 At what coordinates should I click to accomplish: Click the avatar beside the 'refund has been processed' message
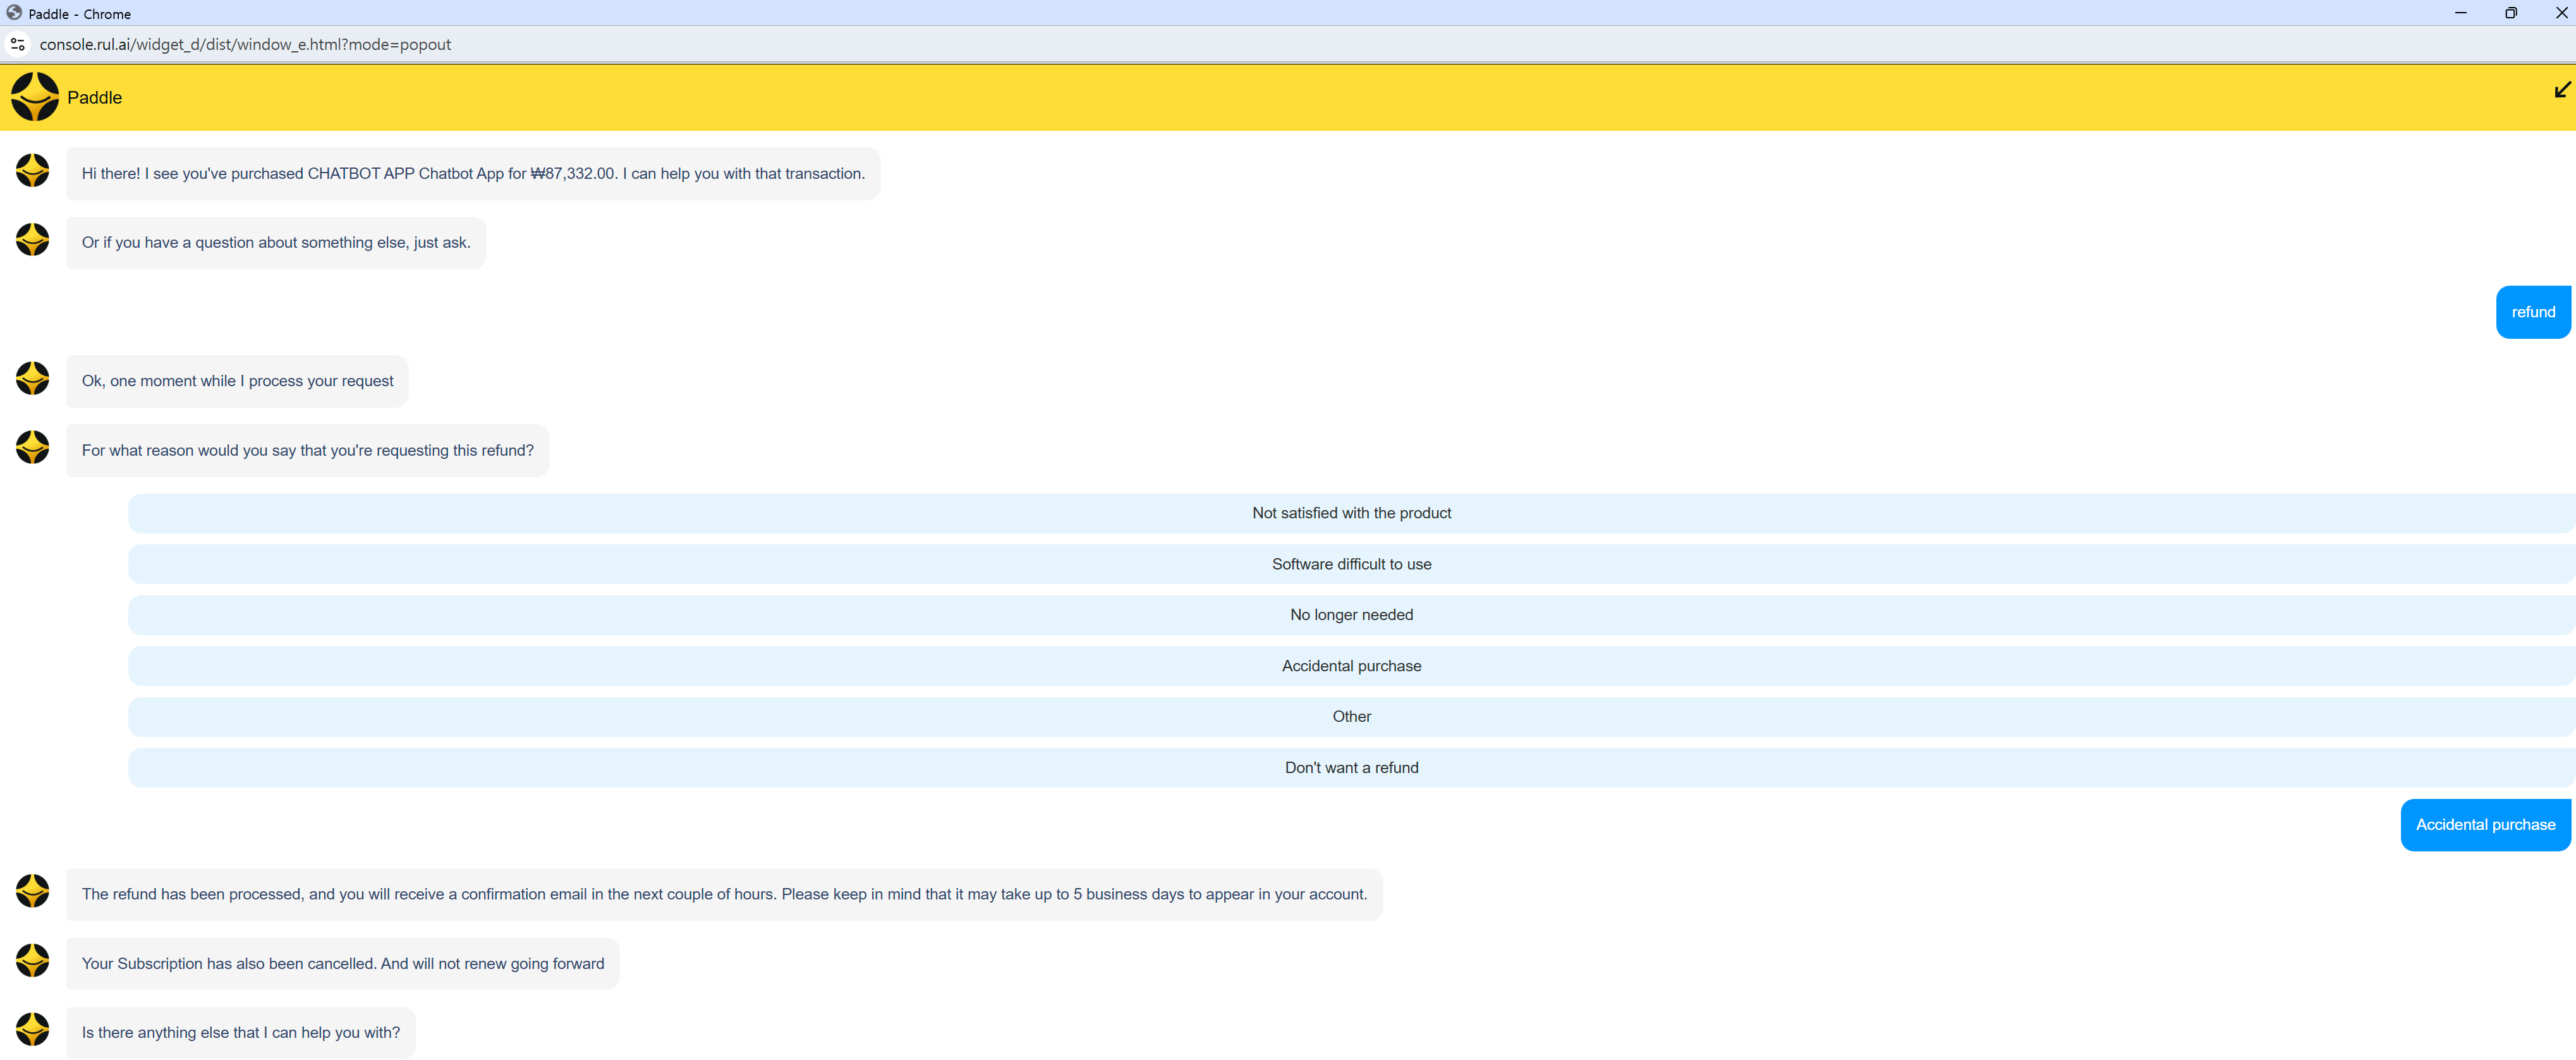33,892
